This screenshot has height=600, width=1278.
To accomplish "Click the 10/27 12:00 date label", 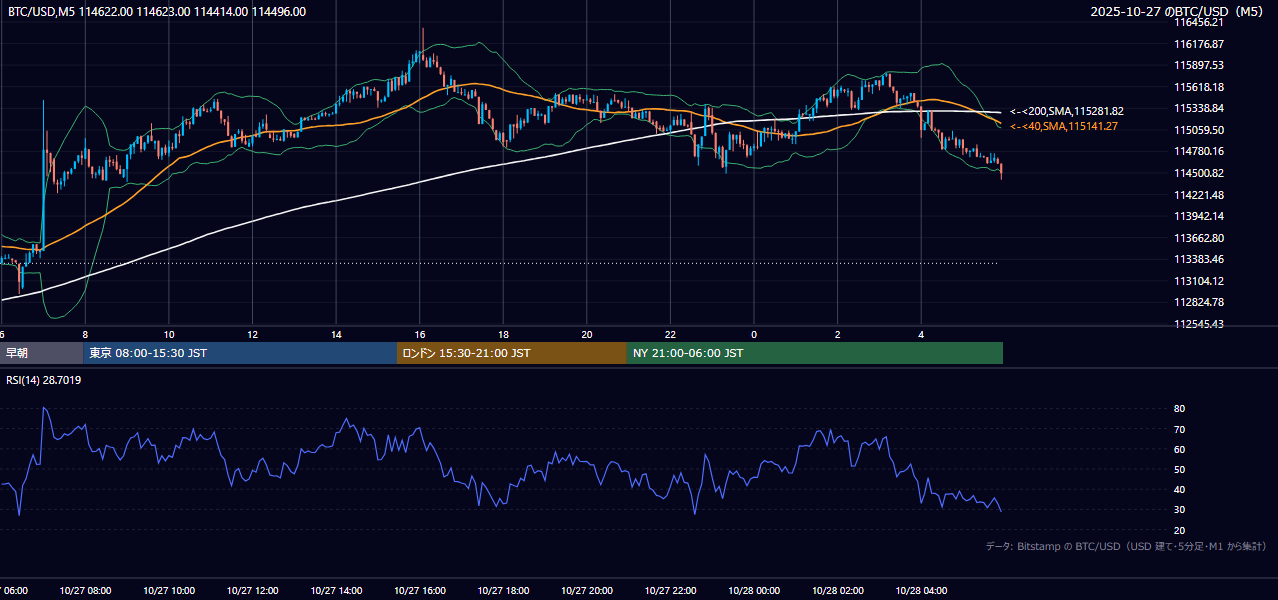I will (252, 591).
